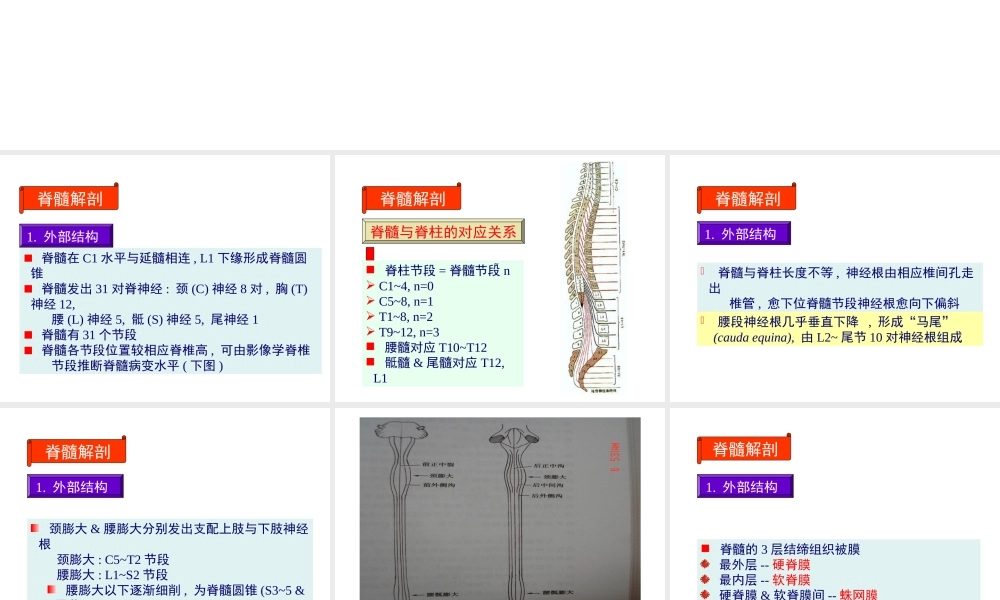Click the 脊髓与脊柱的对应关系 heading
1000x600 pixels.
tap(443, 231)
